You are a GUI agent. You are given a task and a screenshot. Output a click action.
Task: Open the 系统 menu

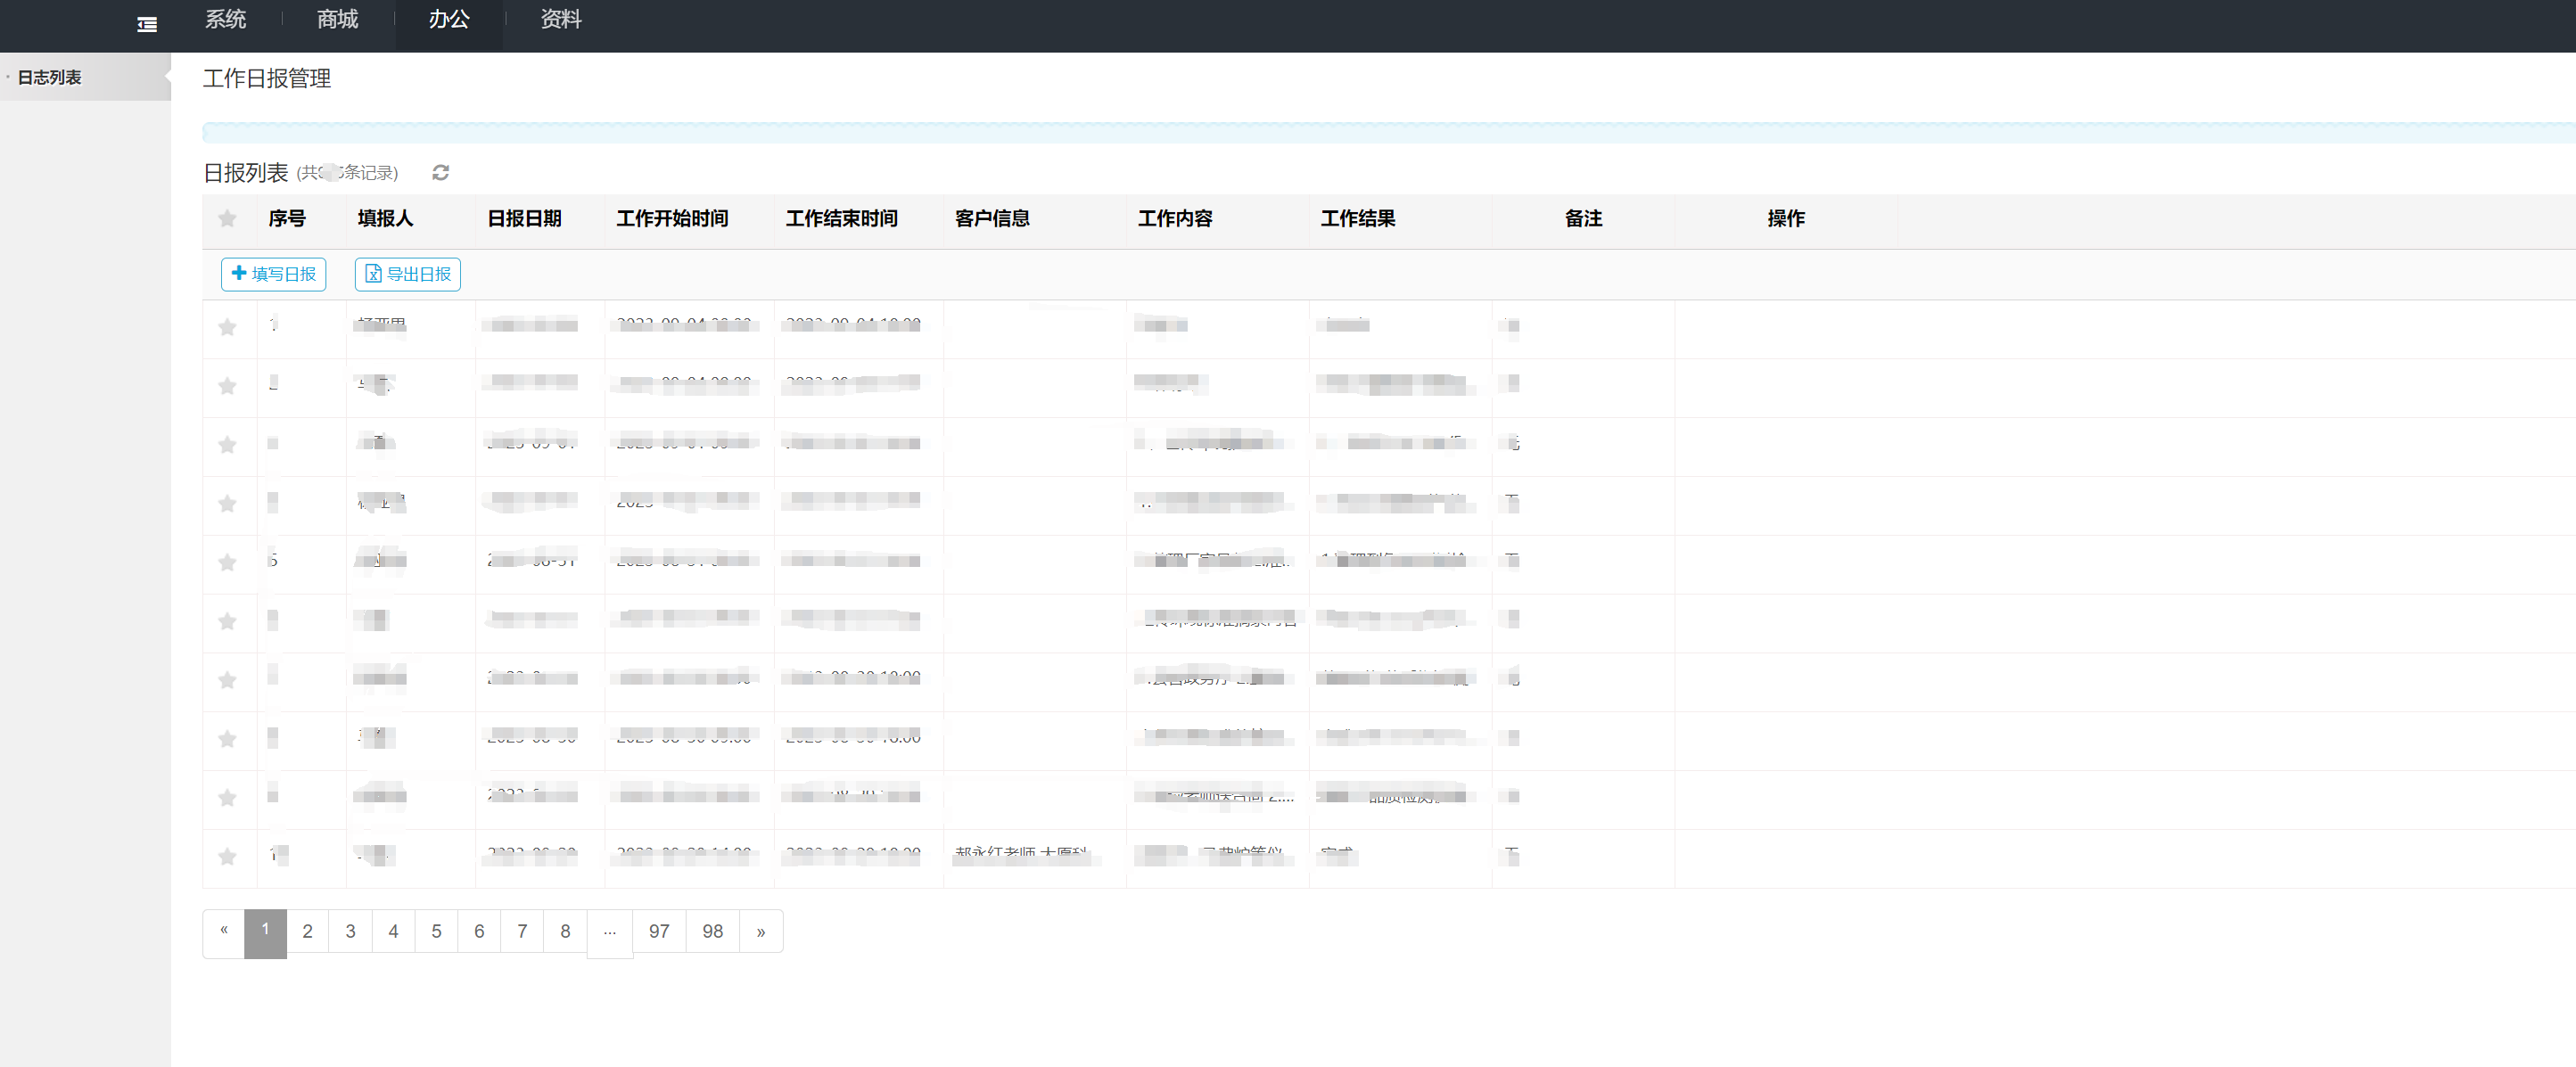[x=226, y=19]
